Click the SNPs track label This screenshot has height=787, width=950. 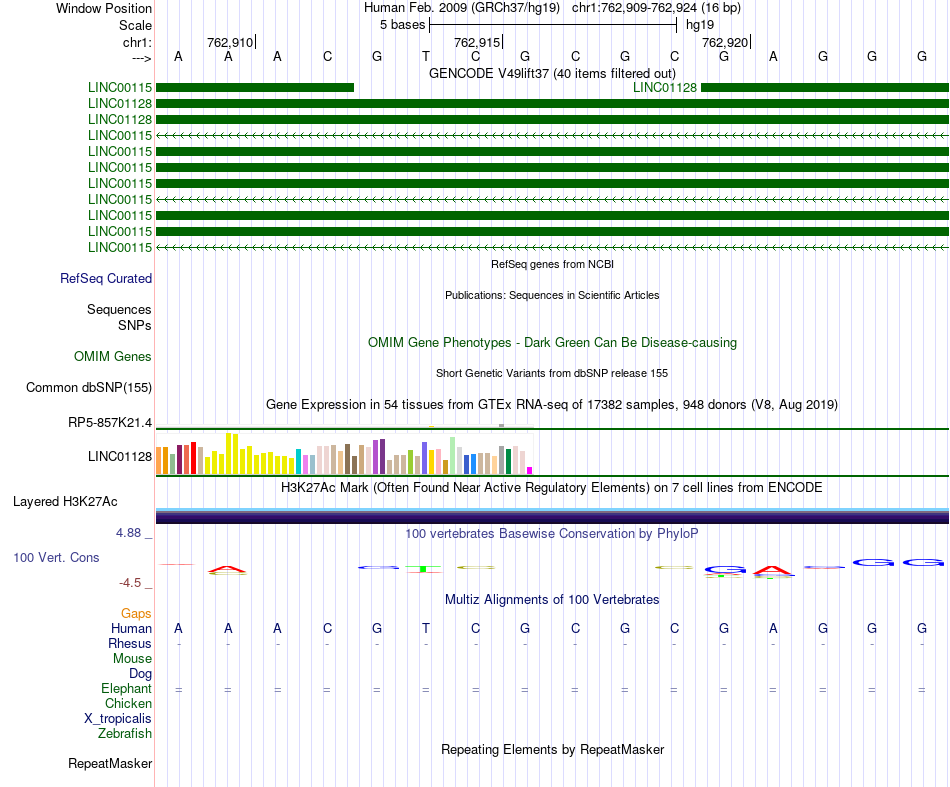pos(135,325)
